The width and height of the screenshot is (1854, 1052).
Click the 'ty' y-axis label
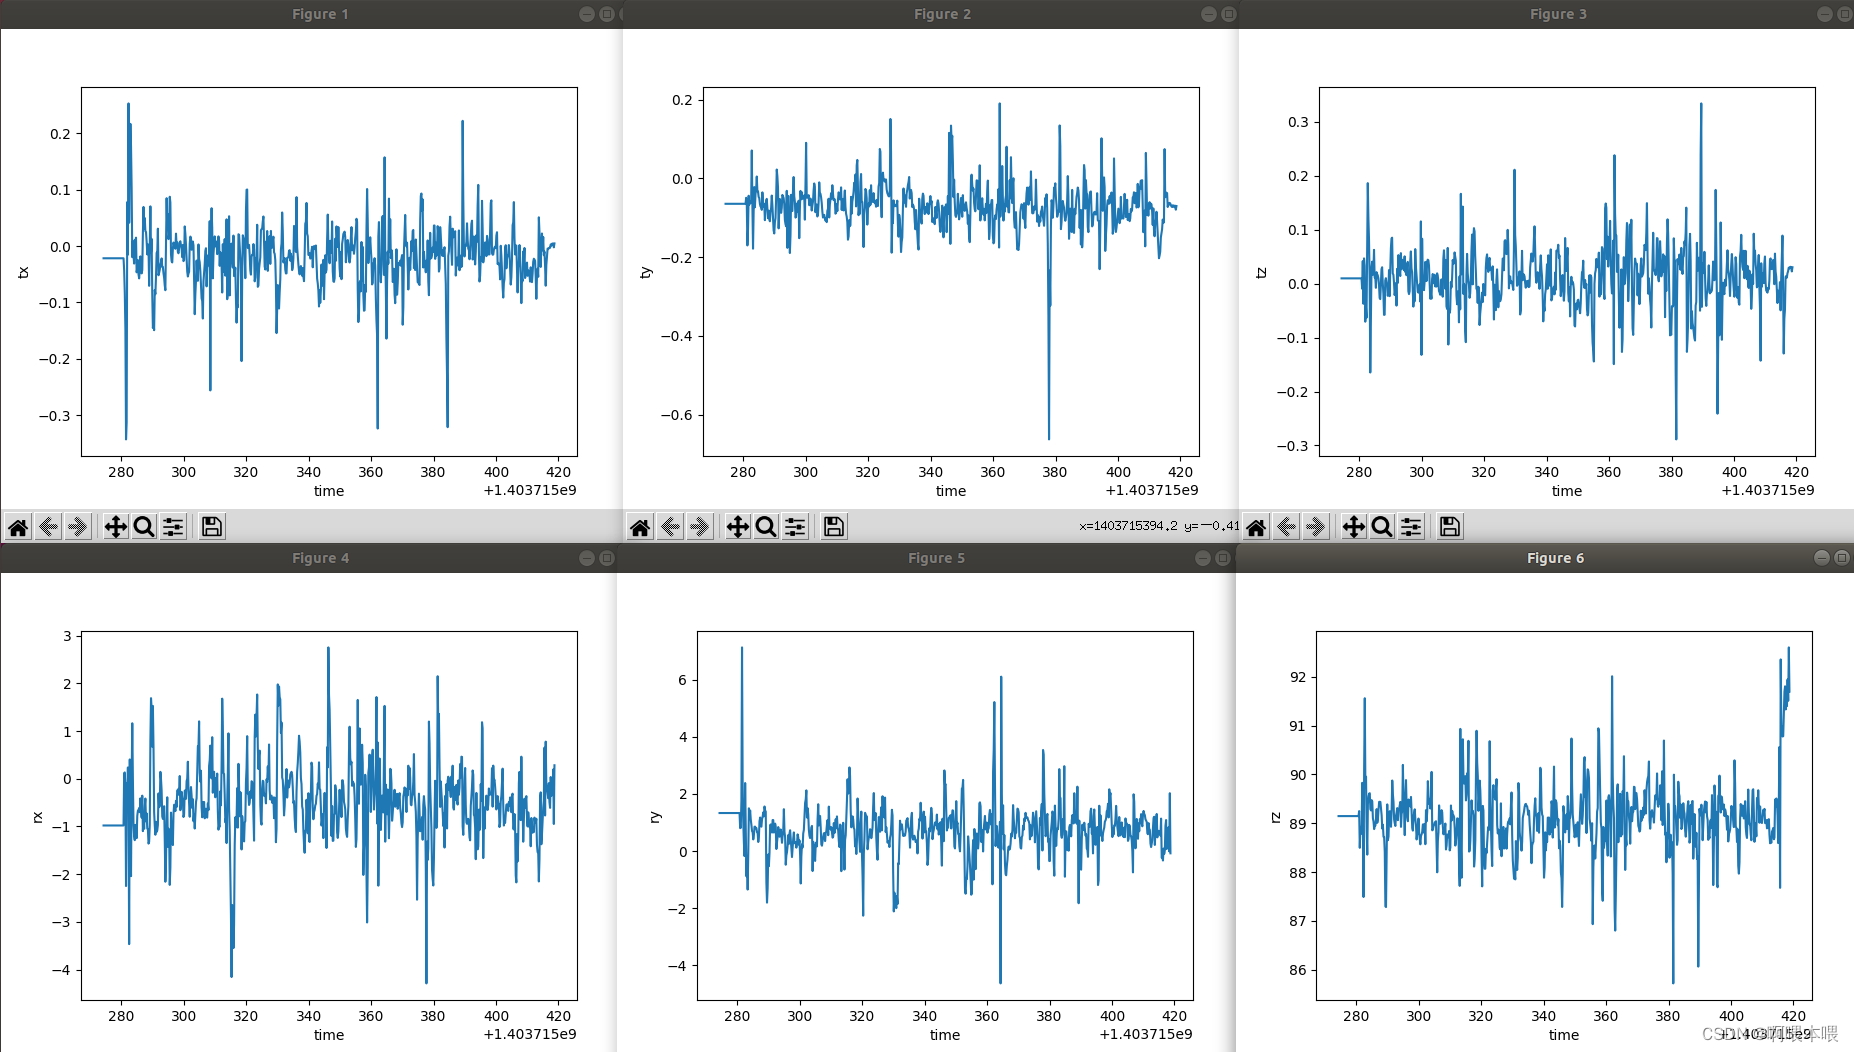click(x=646, y=273)
